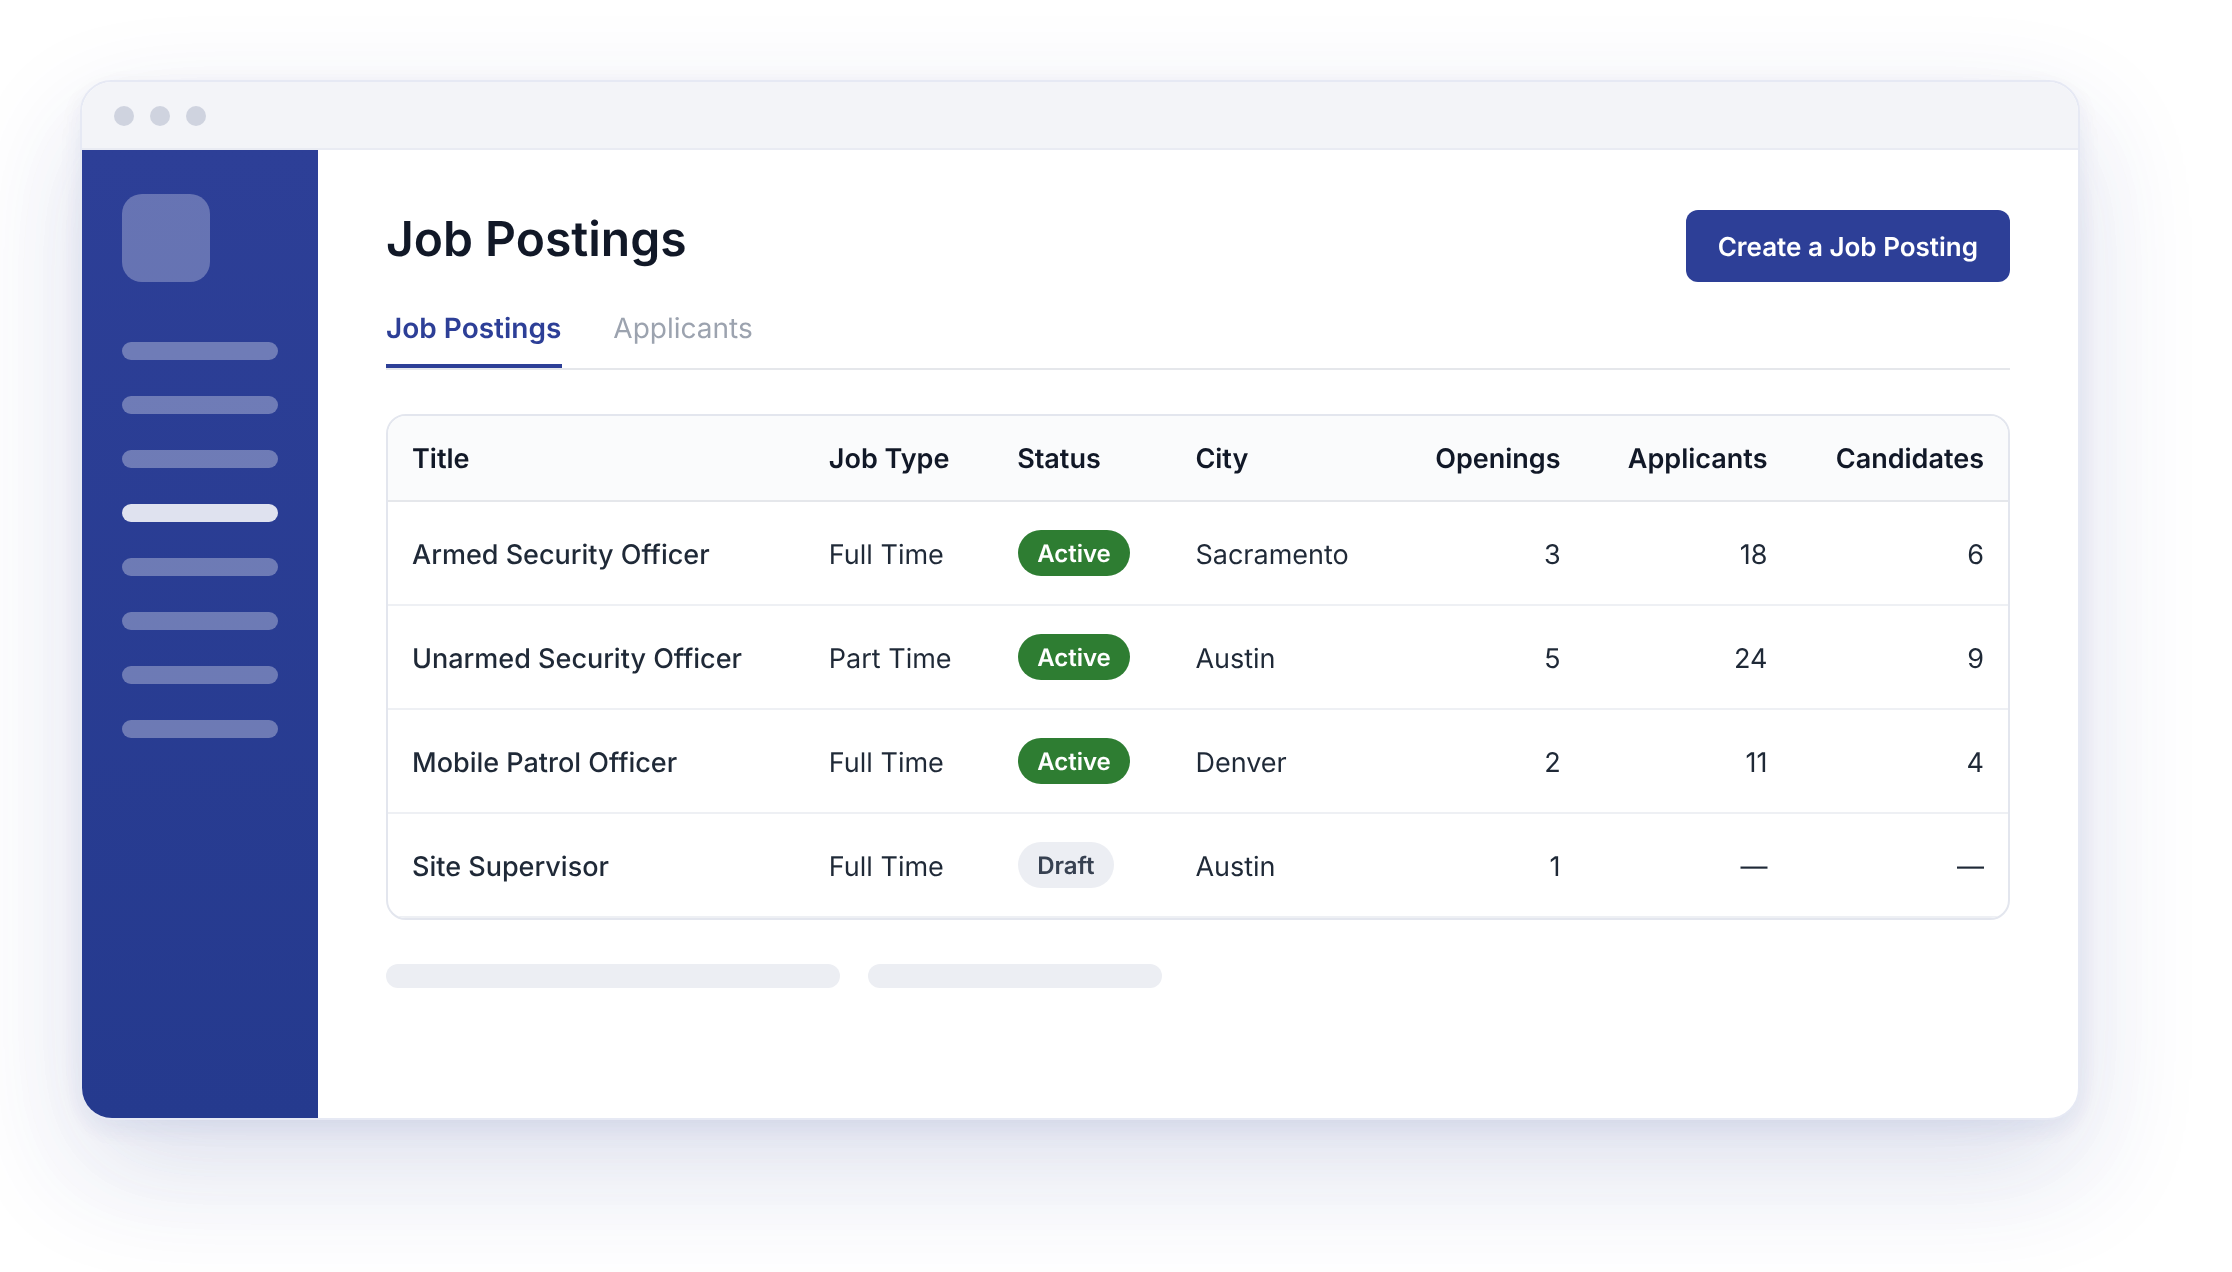The height and width of the screenshot is (1272, 2232).
Task: Sort by the Title column header
Action: [x=441, y=458]
